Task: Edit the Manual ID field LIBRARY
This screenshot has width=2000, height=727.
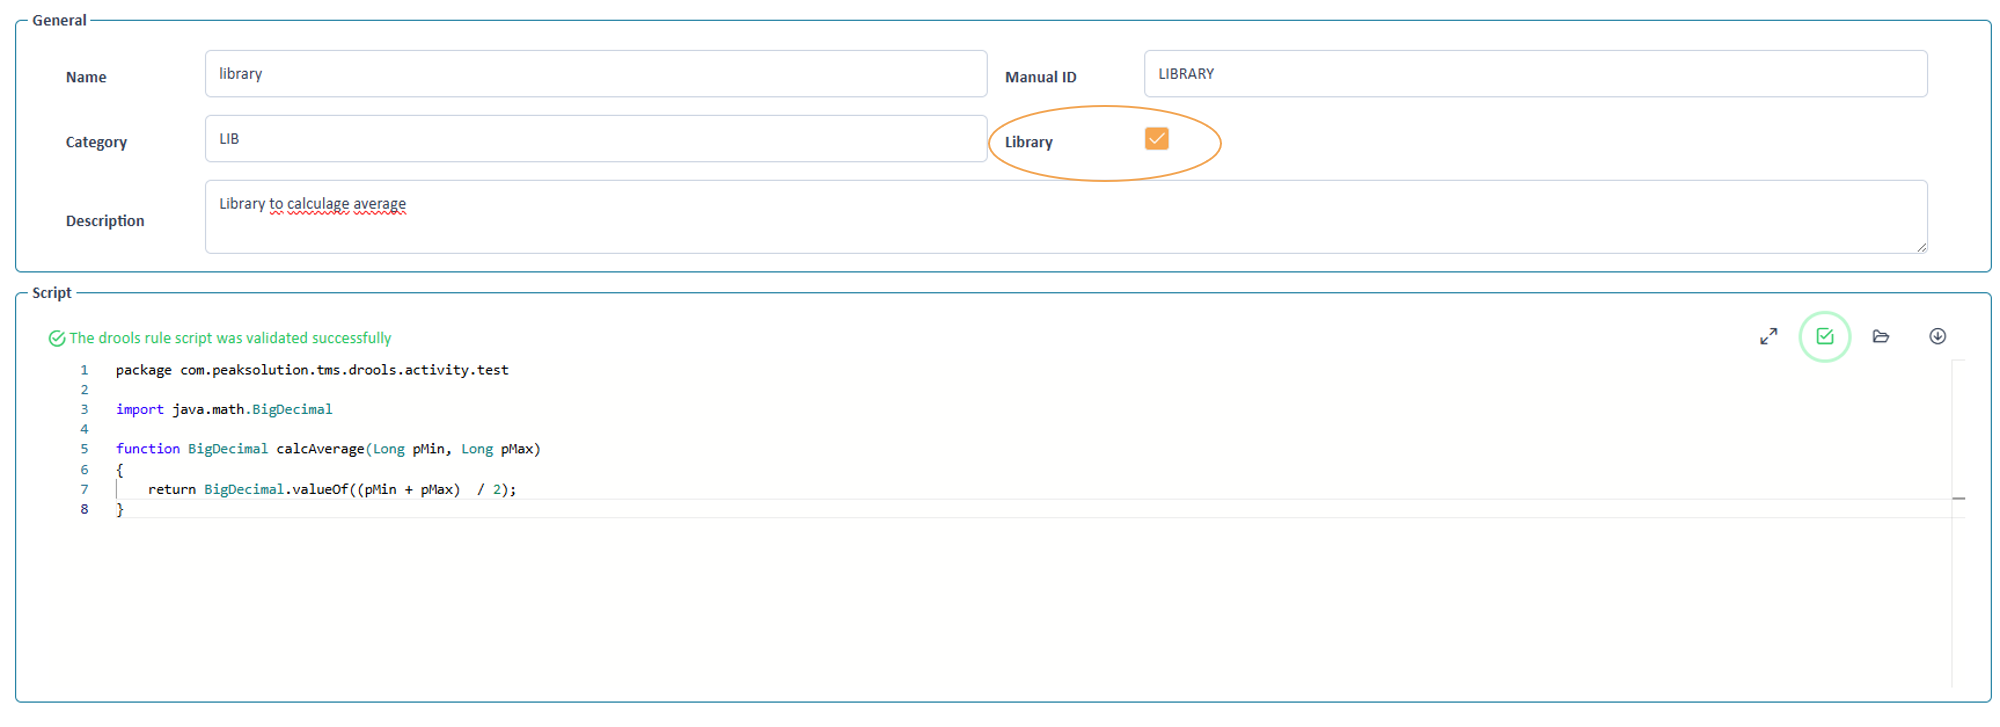Action: [1535, 74]
